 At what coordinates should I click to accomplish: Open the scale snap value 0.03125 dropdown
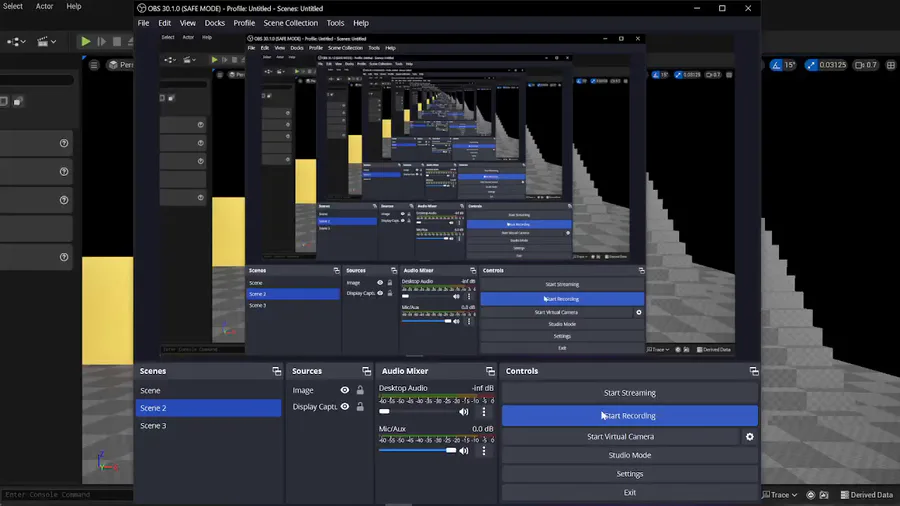833,65
